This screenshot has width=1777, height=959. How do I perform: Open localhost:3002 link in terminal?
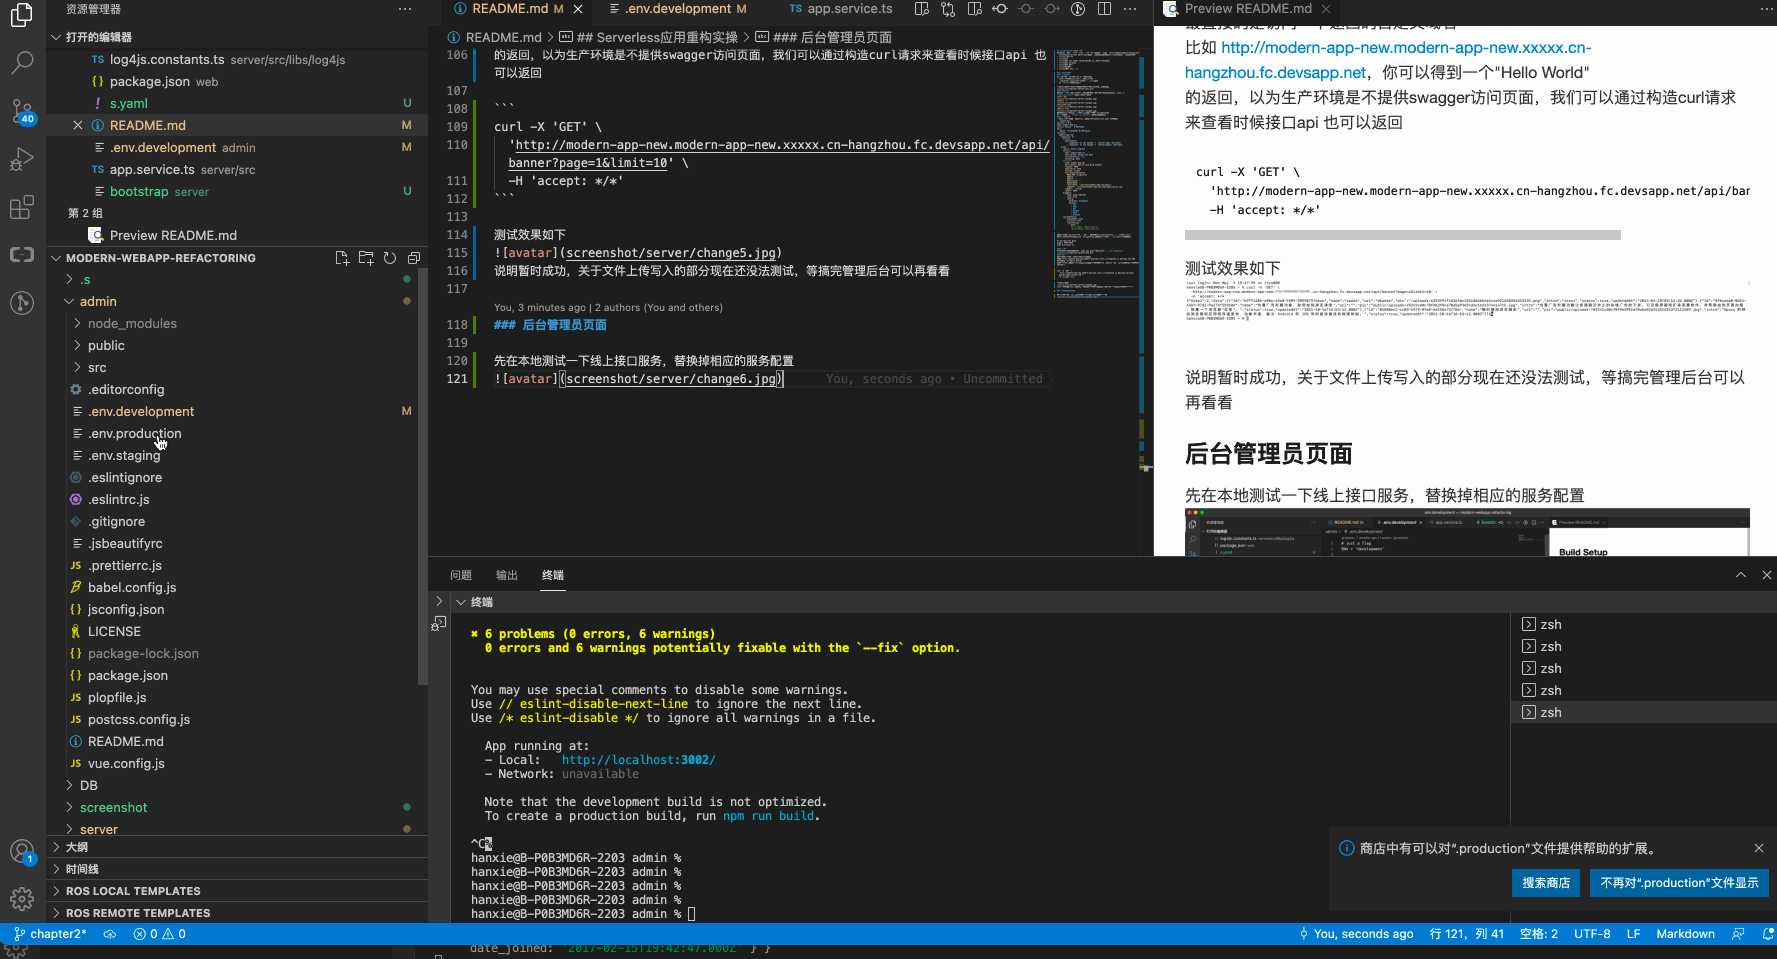pyautogui.click(x=638, y=760)
